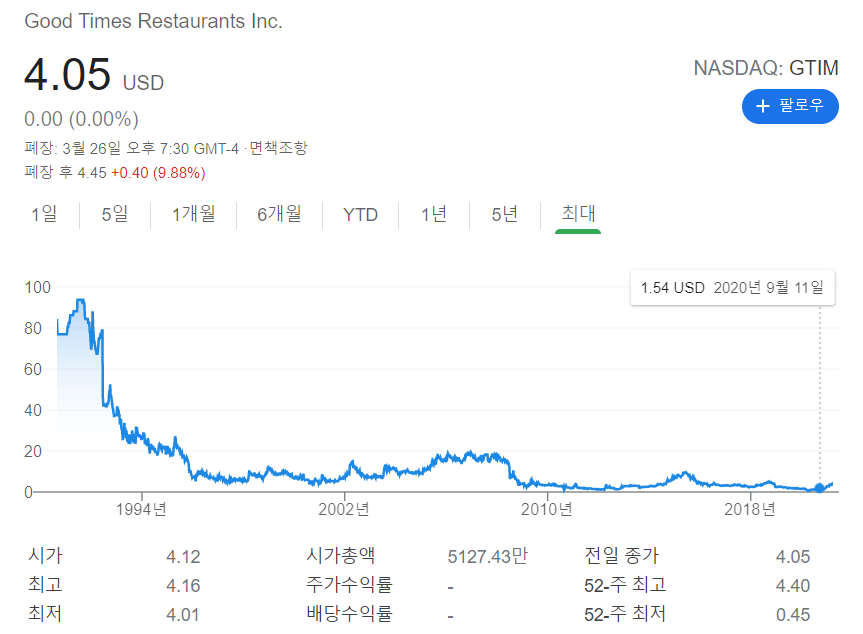Click the 2010년 axis label
Image resolution: width=863 pixels, height=634 pixels.
point(547,509)
